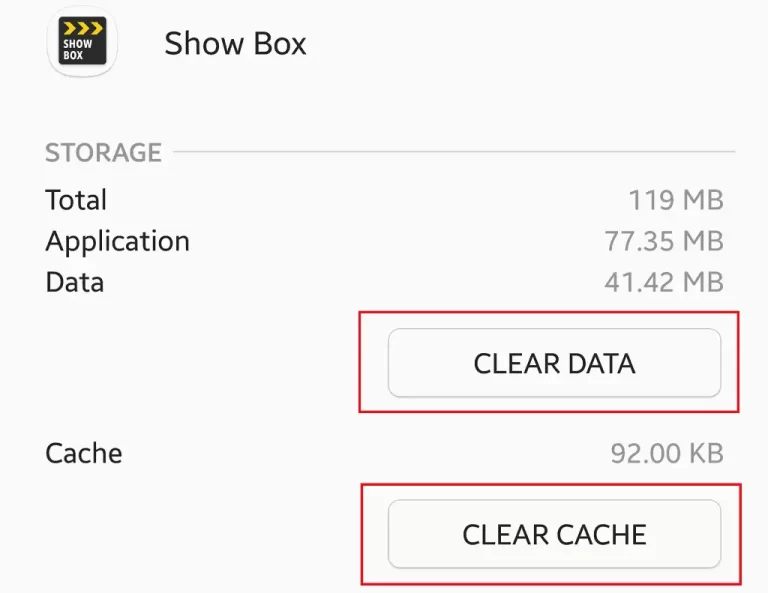The image size is (768, 593).
Task: Click the storage section divider line
Action: point(455,152)
